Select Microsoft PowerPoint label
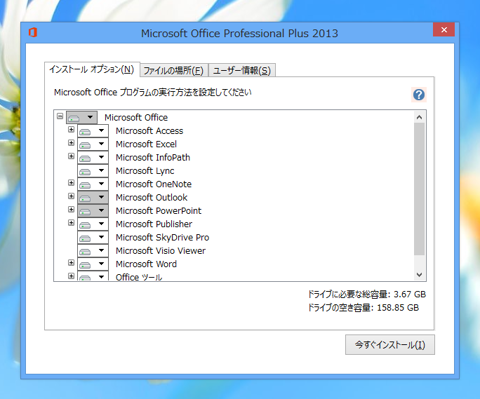The height and width of the screenshot is (399, 480). coord(158,211)
